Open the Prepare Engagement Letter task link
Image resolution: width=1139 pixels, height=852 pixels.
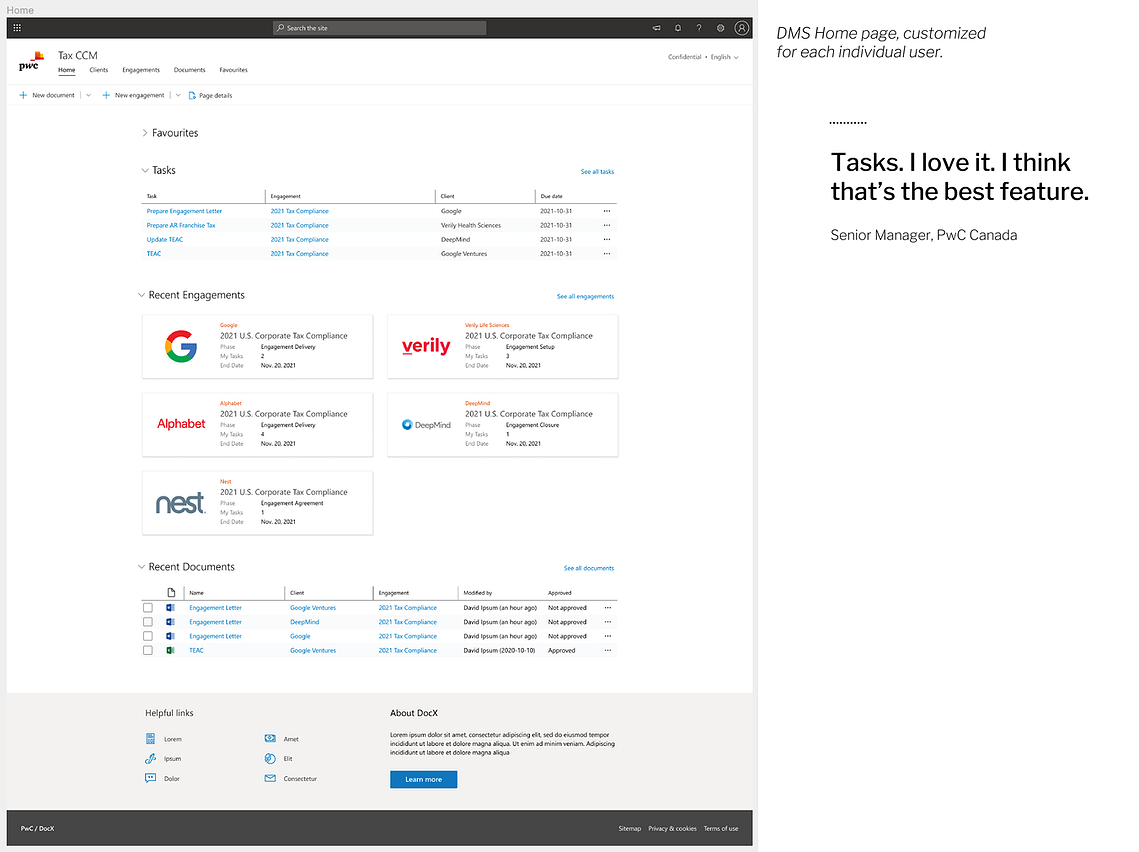pyautogui.click(x=185, y=211)
